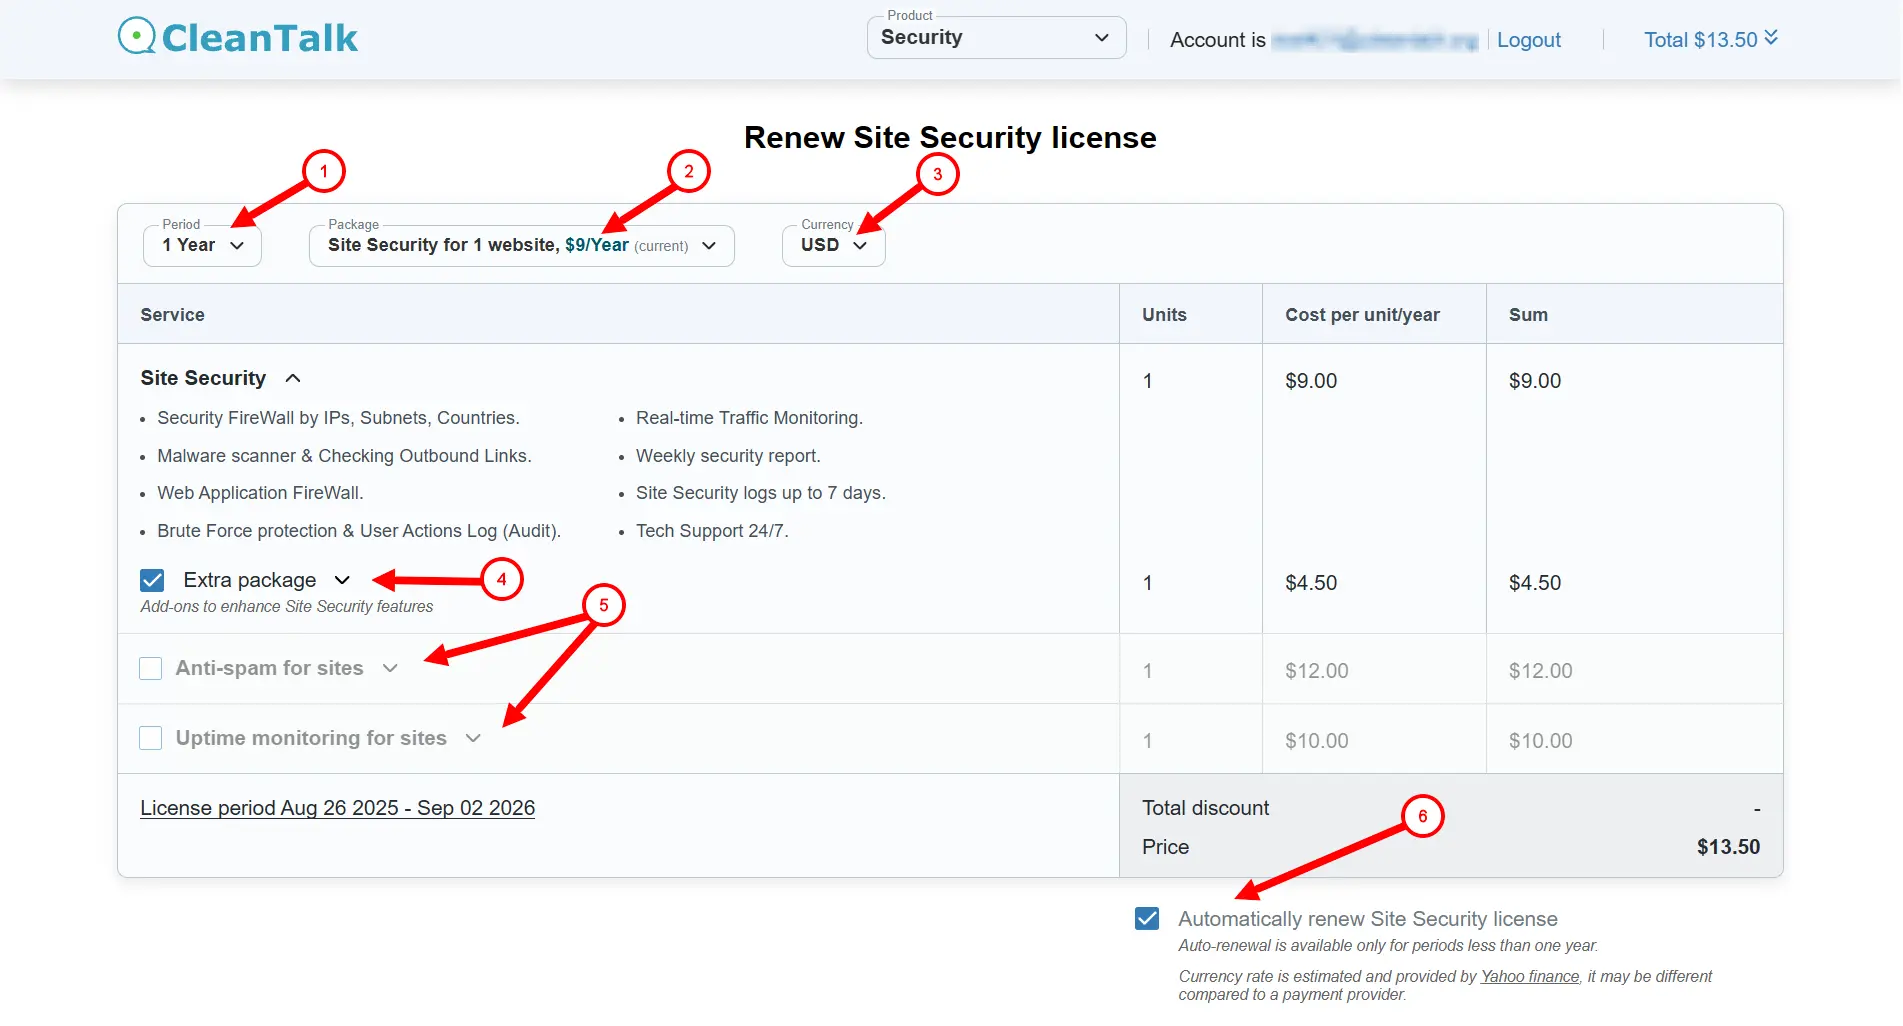Collapse the Site Security section chevron
1903x1026 pixels.
coord(293,378)
